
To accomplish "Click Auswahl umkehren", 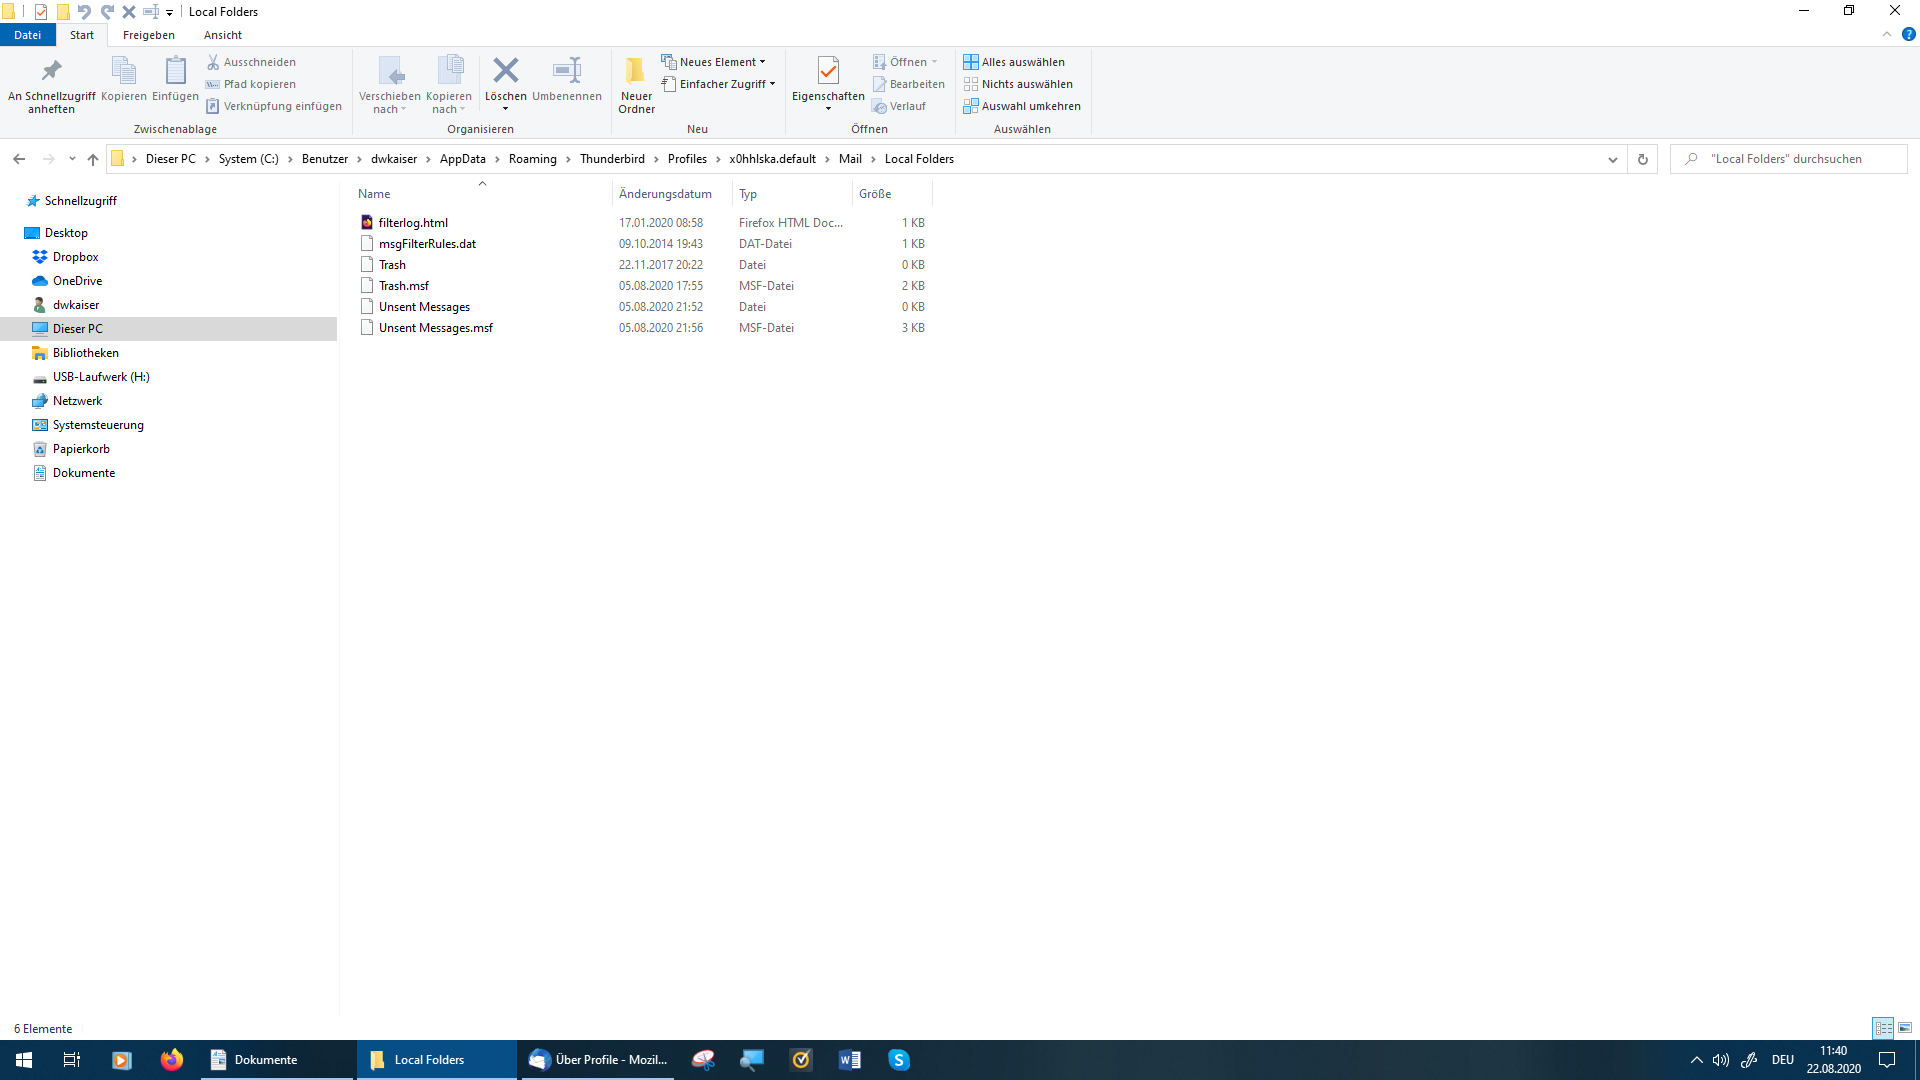I will point(1022,106).
